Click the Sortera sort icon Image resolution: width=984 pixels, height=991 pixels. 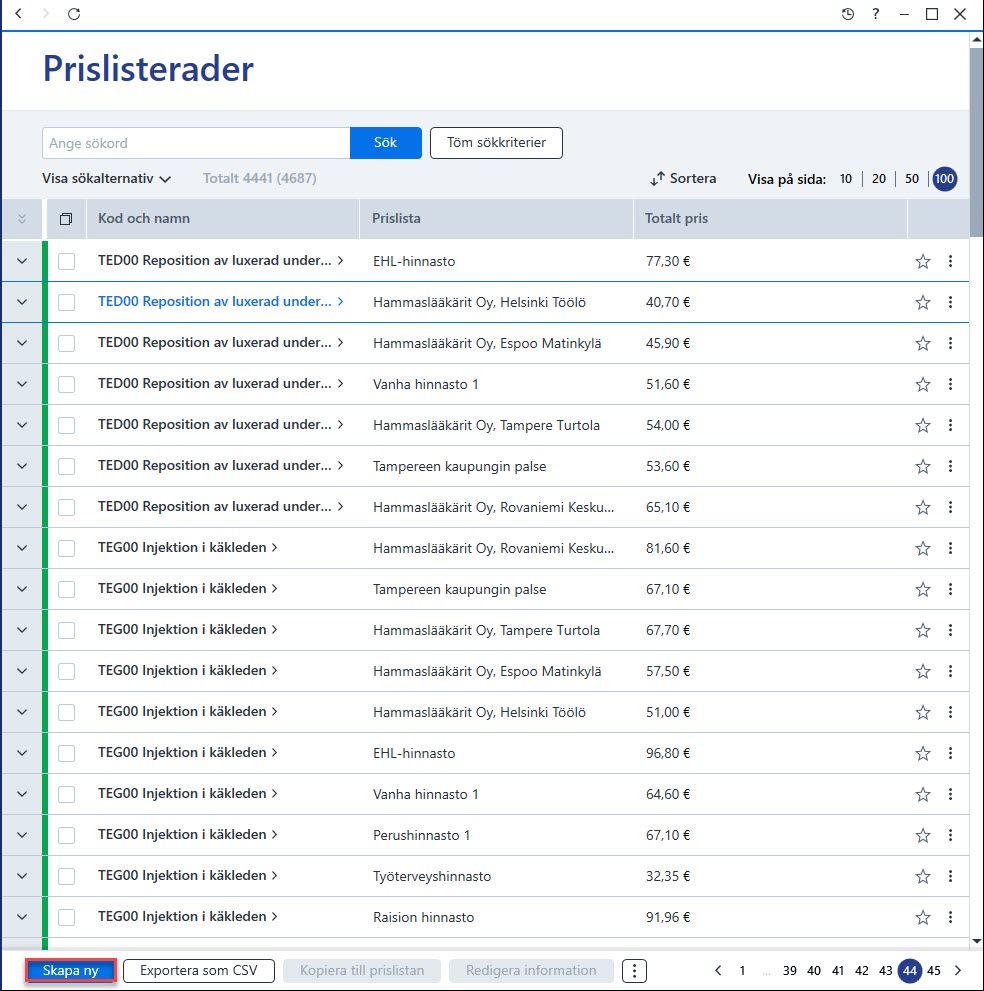tap(657, 179)
